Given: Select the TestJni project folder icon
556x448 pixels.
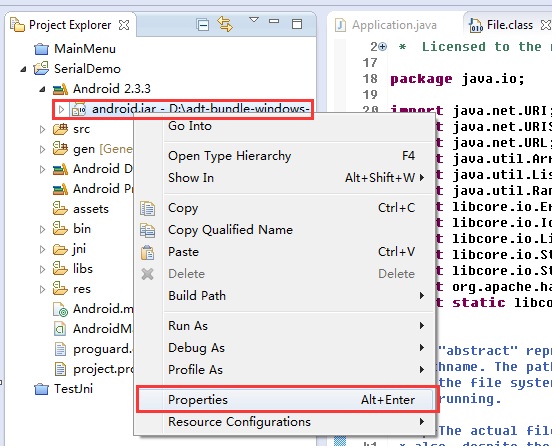Looking at the screenshot, I should click(41, 389).
